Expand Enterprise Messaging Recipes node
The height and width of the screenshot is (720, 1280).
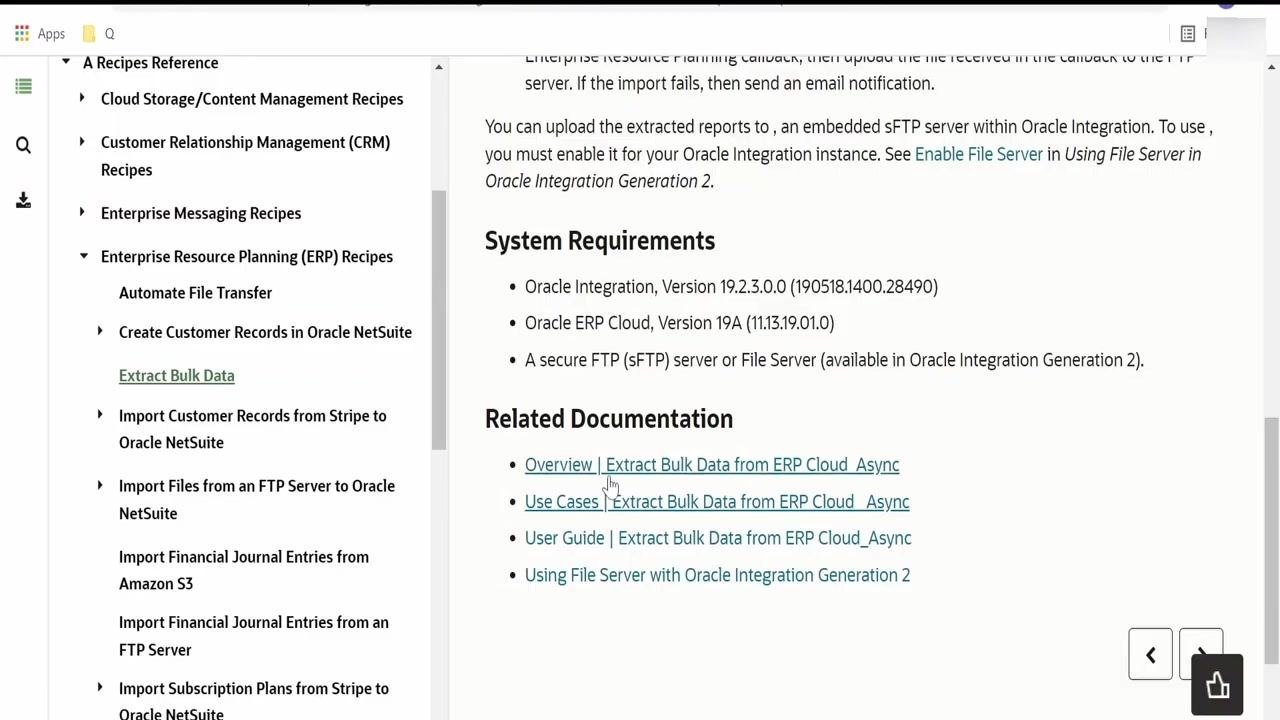82,212
